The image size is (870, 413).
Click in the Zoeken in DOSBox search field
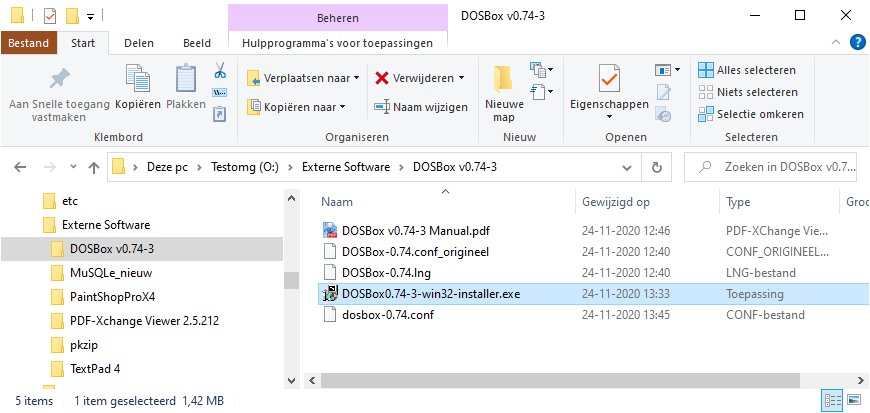[771, 167]
